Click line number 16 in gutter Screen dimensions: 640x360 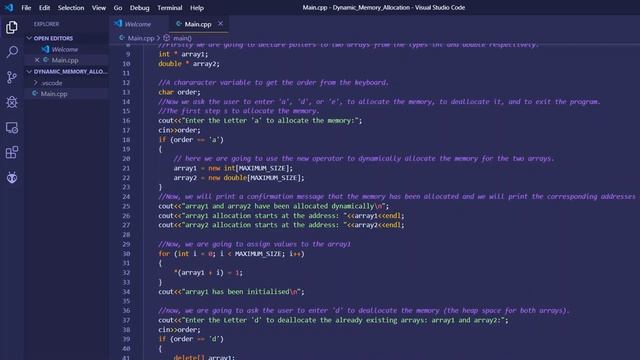click(x=126, y=121)
